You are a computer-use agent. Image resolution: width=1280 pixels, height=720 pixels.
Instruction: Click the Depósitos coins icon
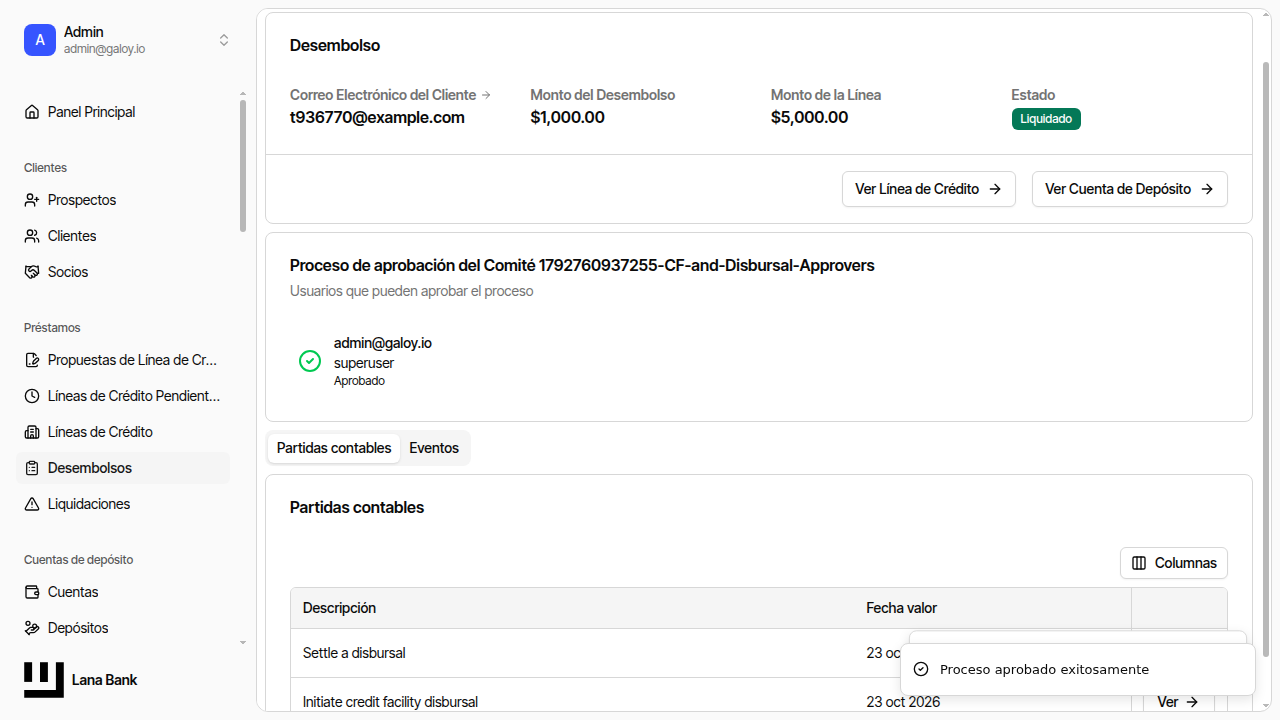point(32,628)
